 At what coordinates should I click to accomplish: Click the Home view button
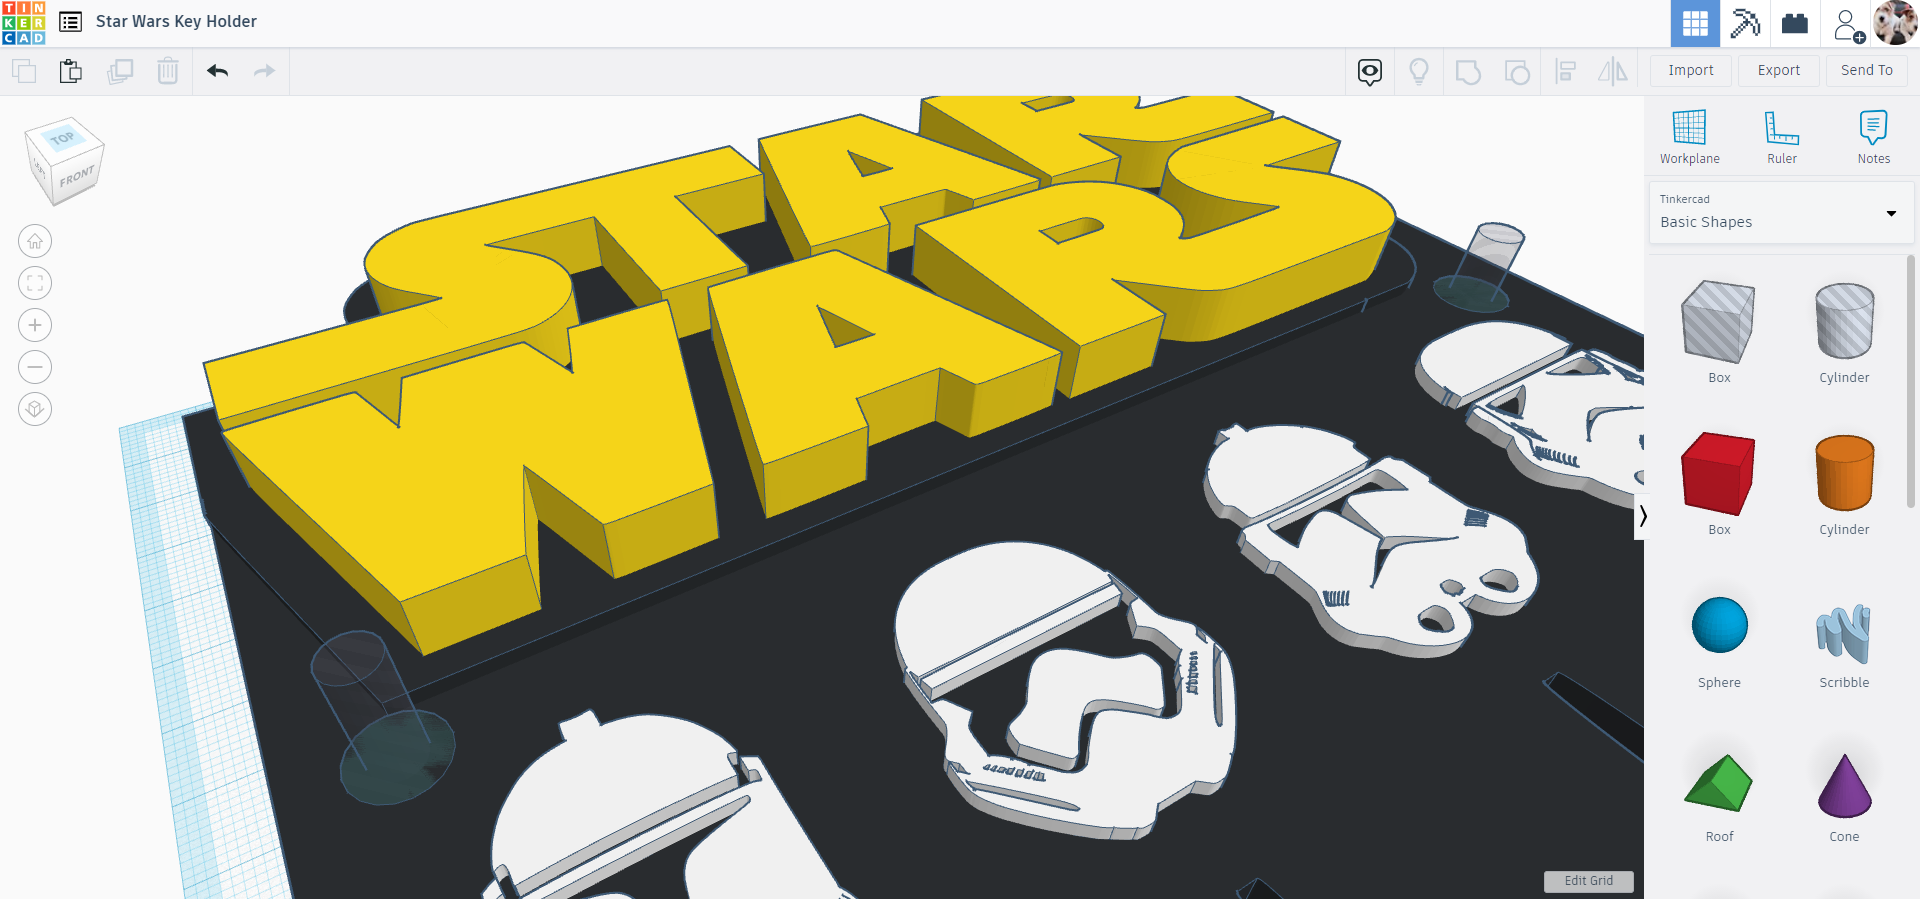point(35,241)
